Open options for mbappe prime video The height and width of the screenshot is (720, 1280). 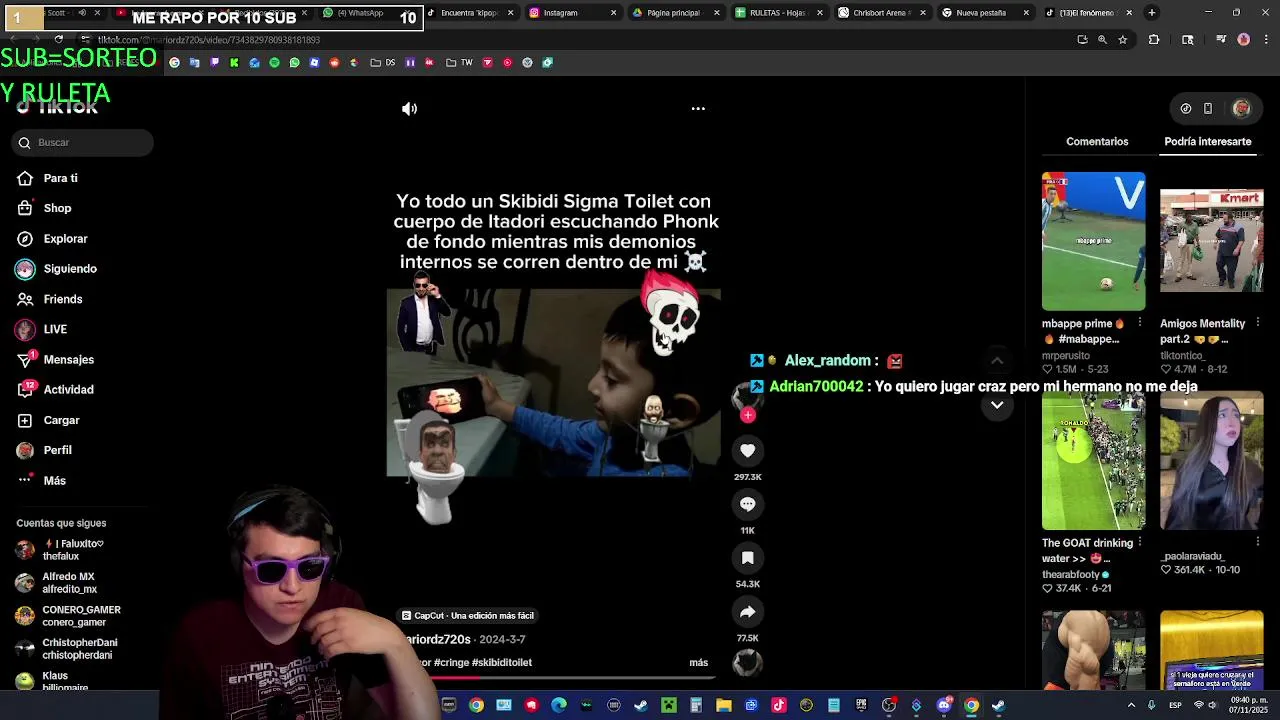pos(1139,323)
